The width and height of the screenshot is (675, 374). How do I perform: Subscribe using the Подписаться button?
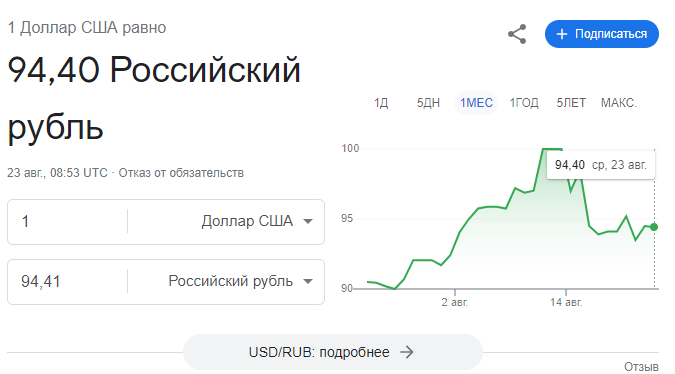tap(601, 34)
